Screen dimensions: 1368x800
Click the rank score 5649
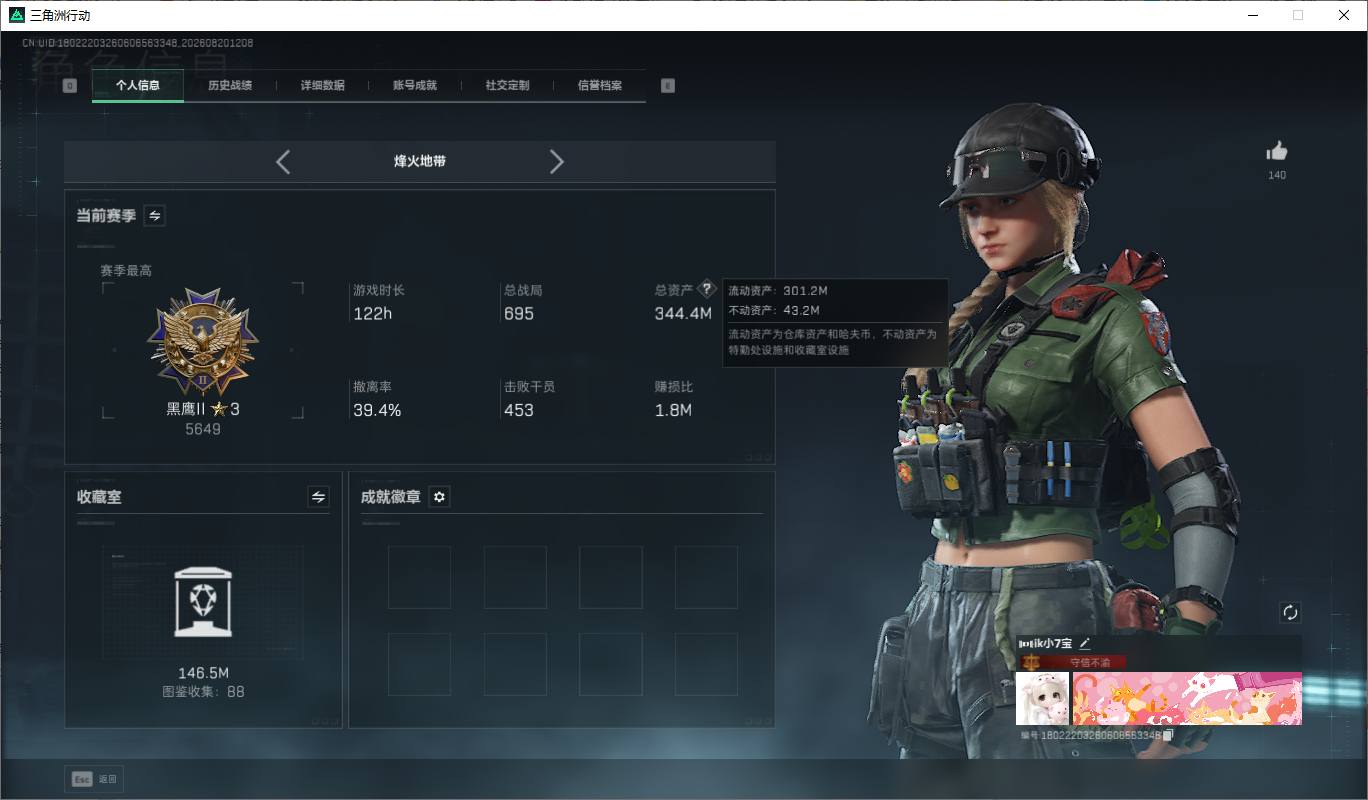[x=203, y=429]
